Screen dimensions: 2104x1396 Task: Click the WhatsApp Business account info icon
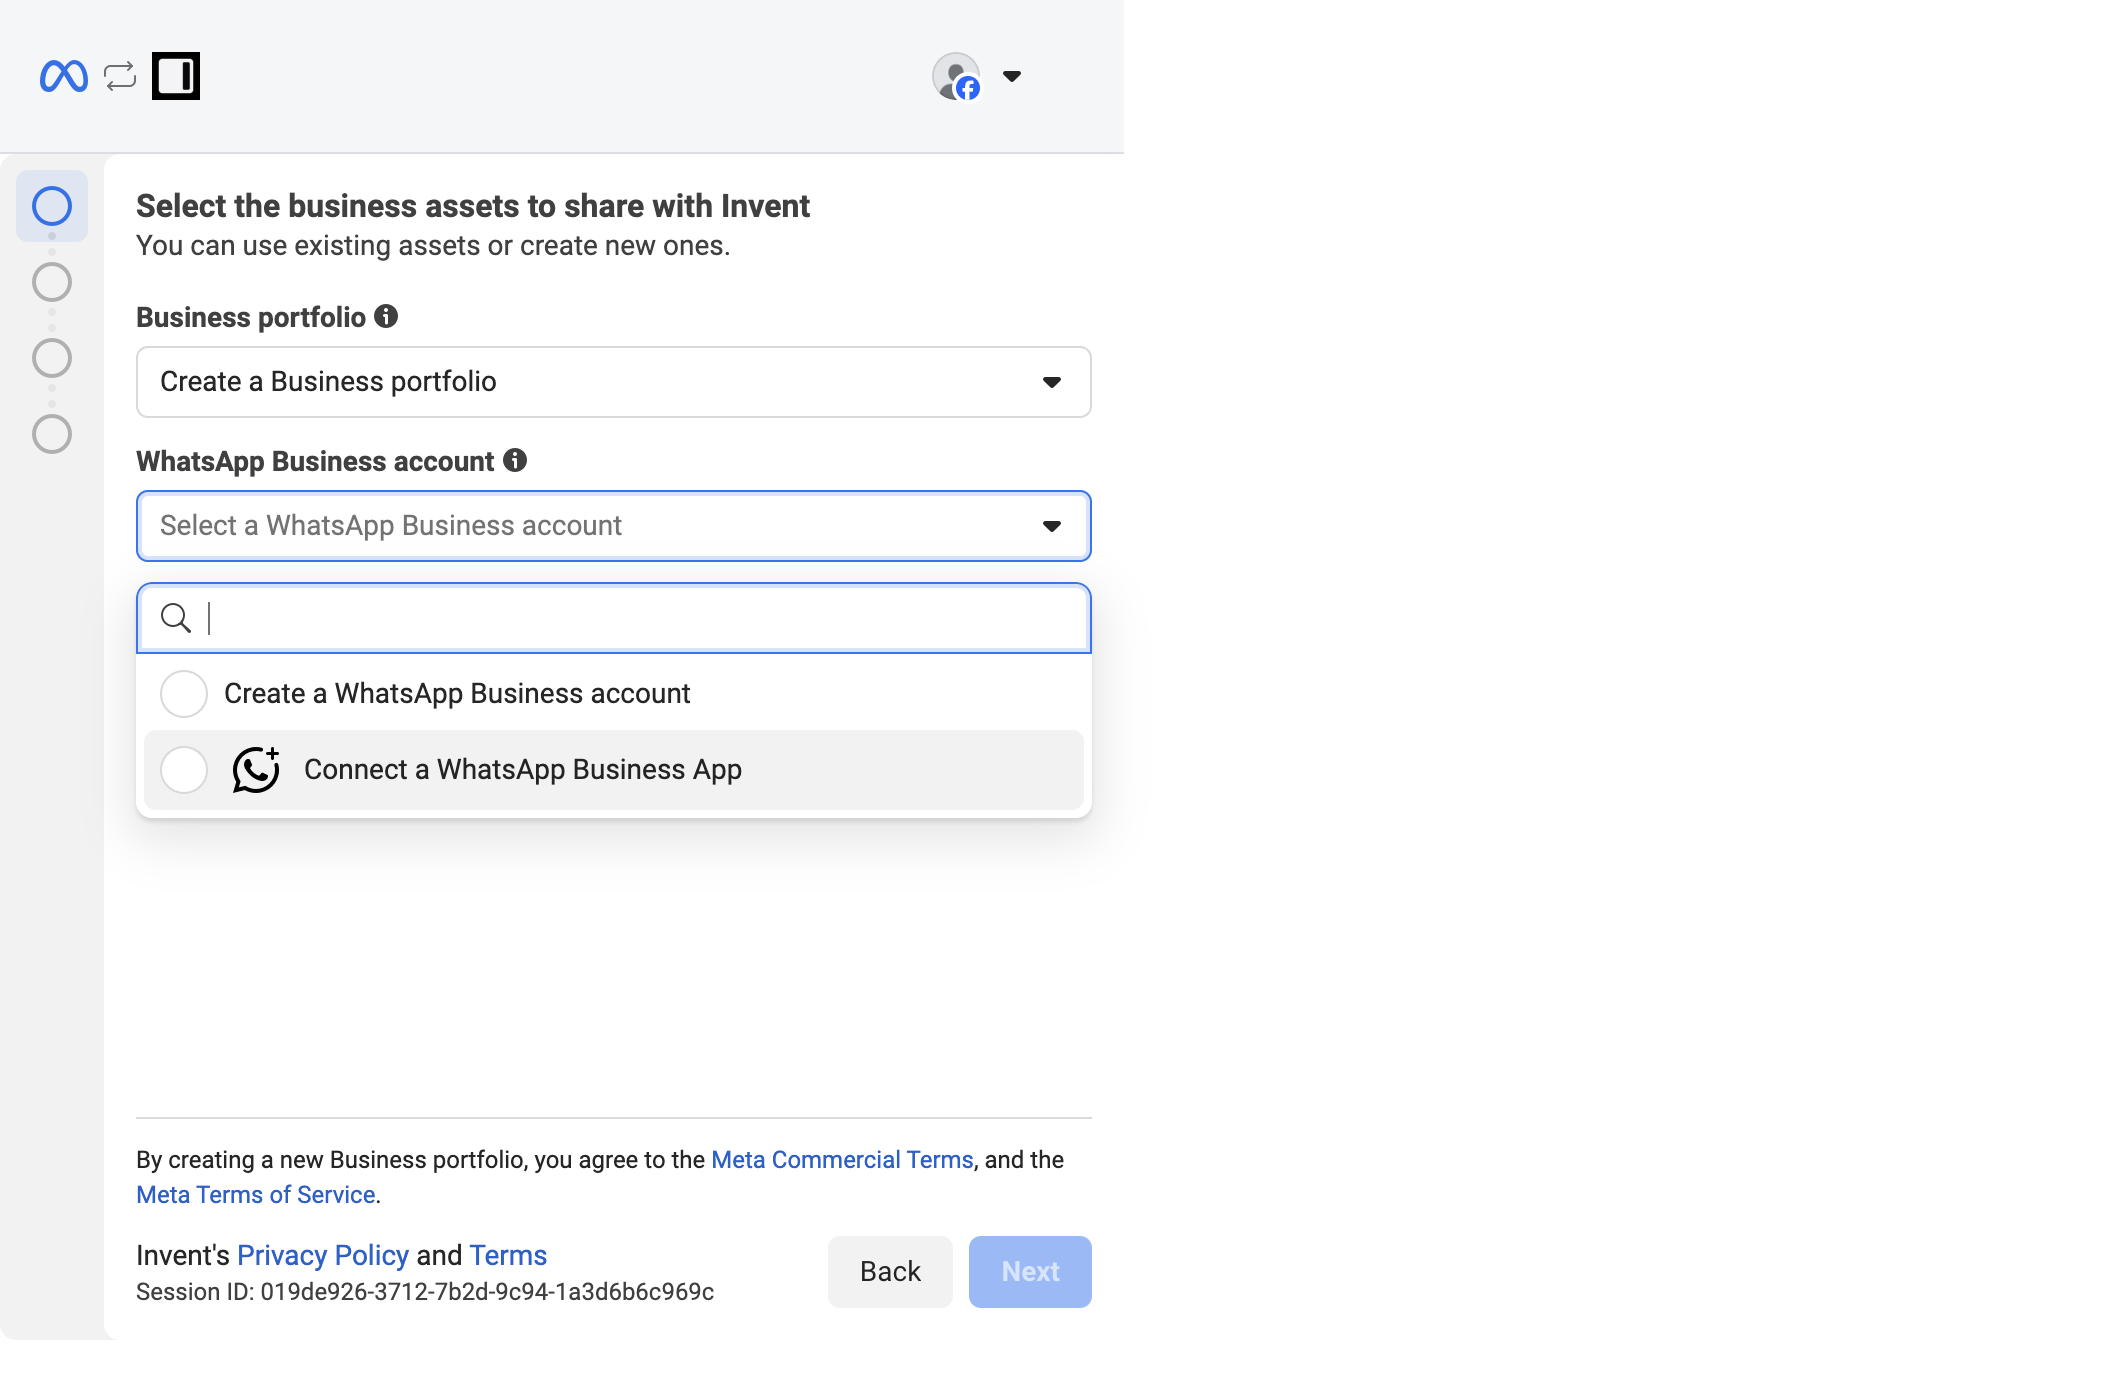pos(515,460)
